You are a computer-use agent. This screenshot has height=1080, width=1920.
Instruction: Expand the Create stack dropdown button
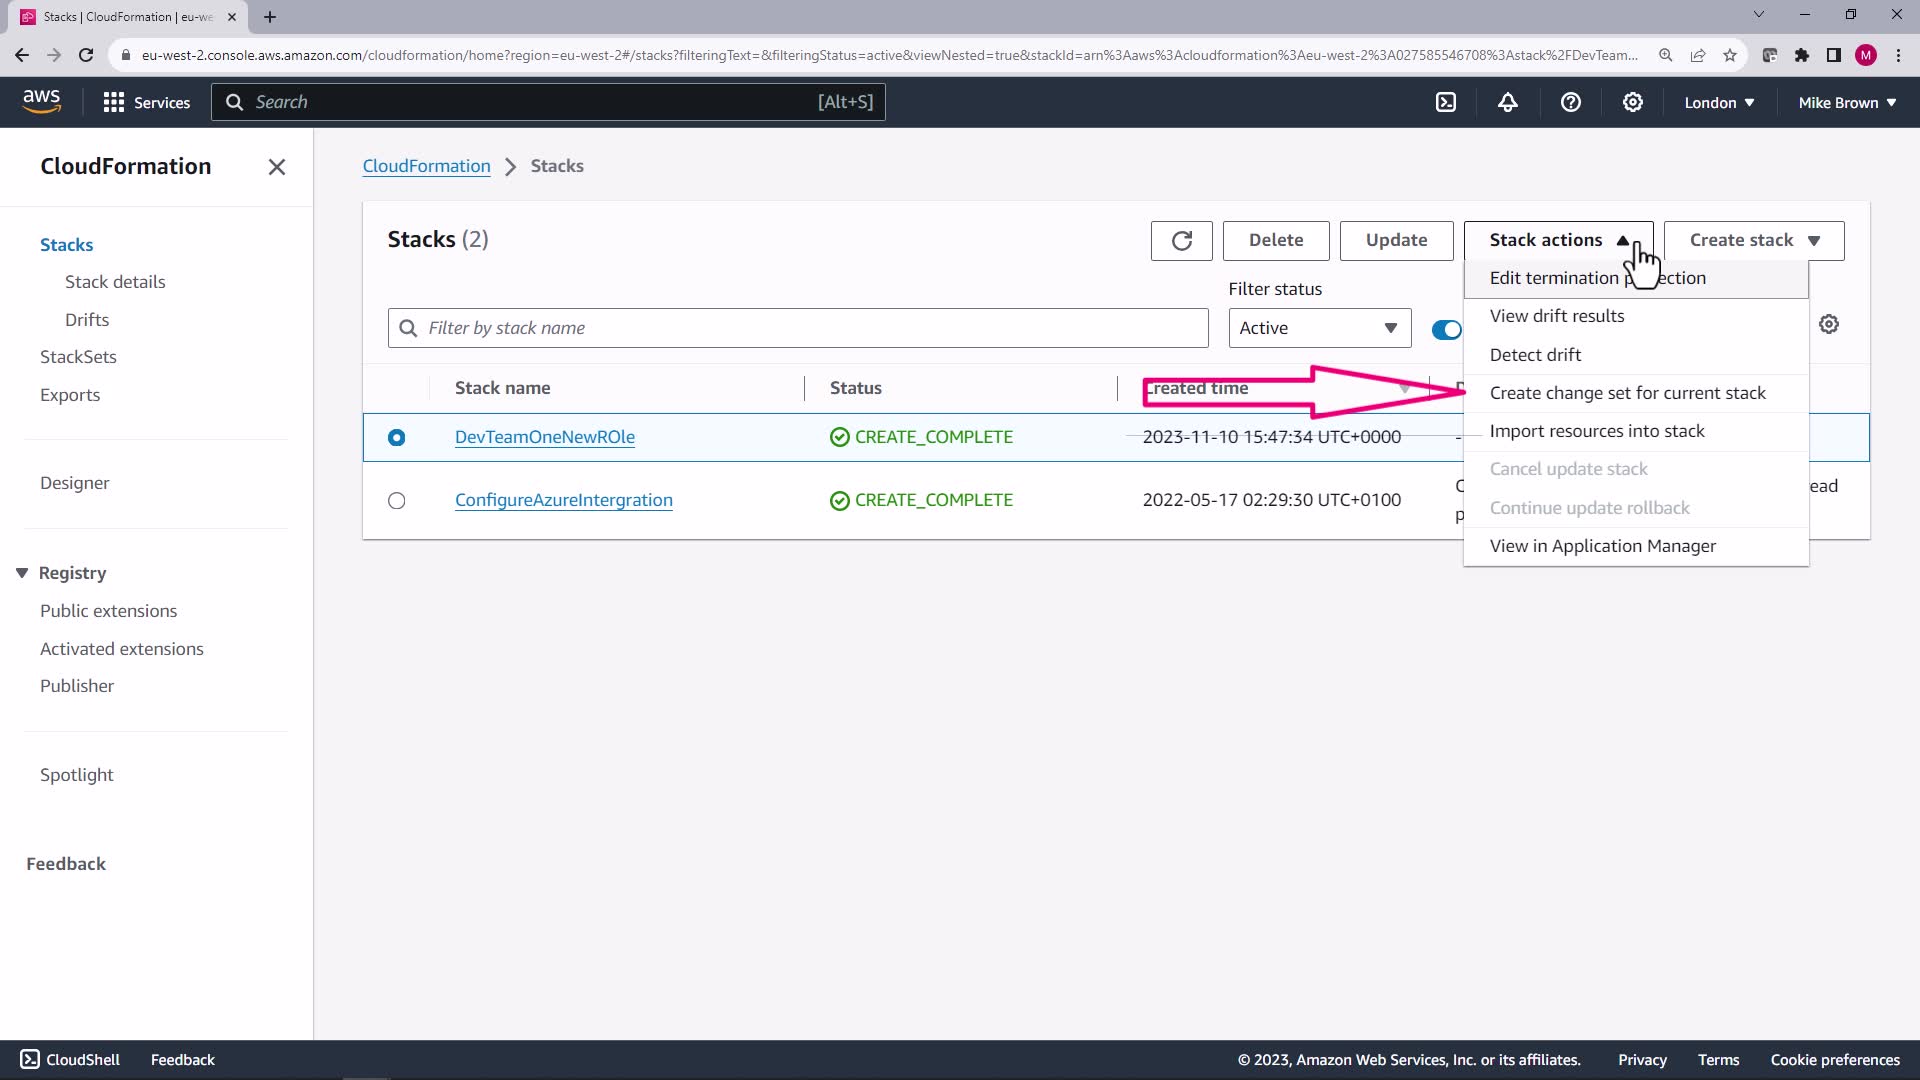[x=1753, y=241]
